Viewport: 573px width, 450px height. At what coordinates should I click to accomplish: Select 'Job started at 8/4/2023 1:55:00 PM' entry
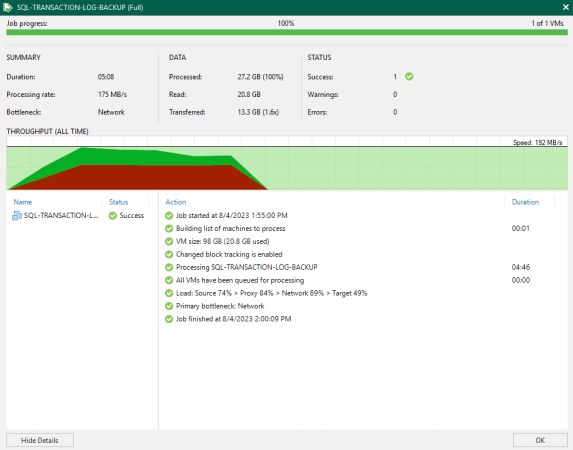click(x=232, y=215)
